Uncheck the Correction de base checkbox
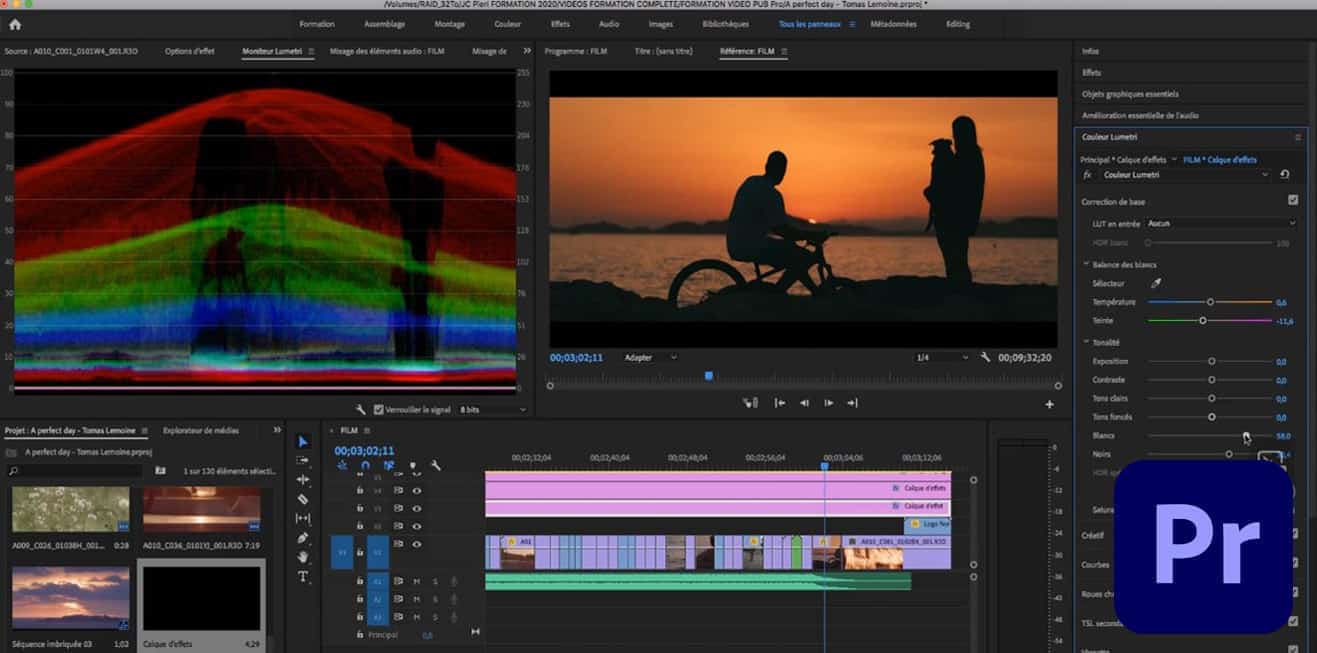 [x=1294, y=200]
